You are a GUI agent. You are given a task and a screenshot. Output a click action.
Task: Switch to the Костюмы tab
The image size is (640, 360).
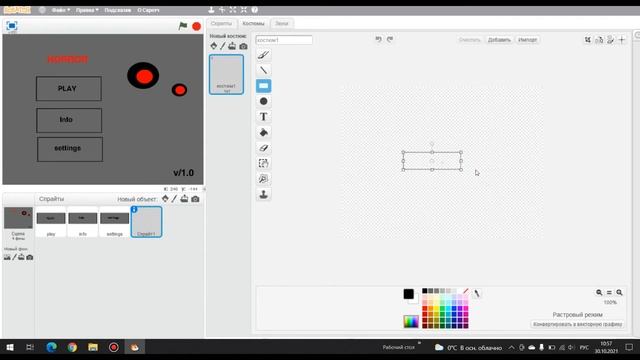pyautogui.click(x=253, y=23)
